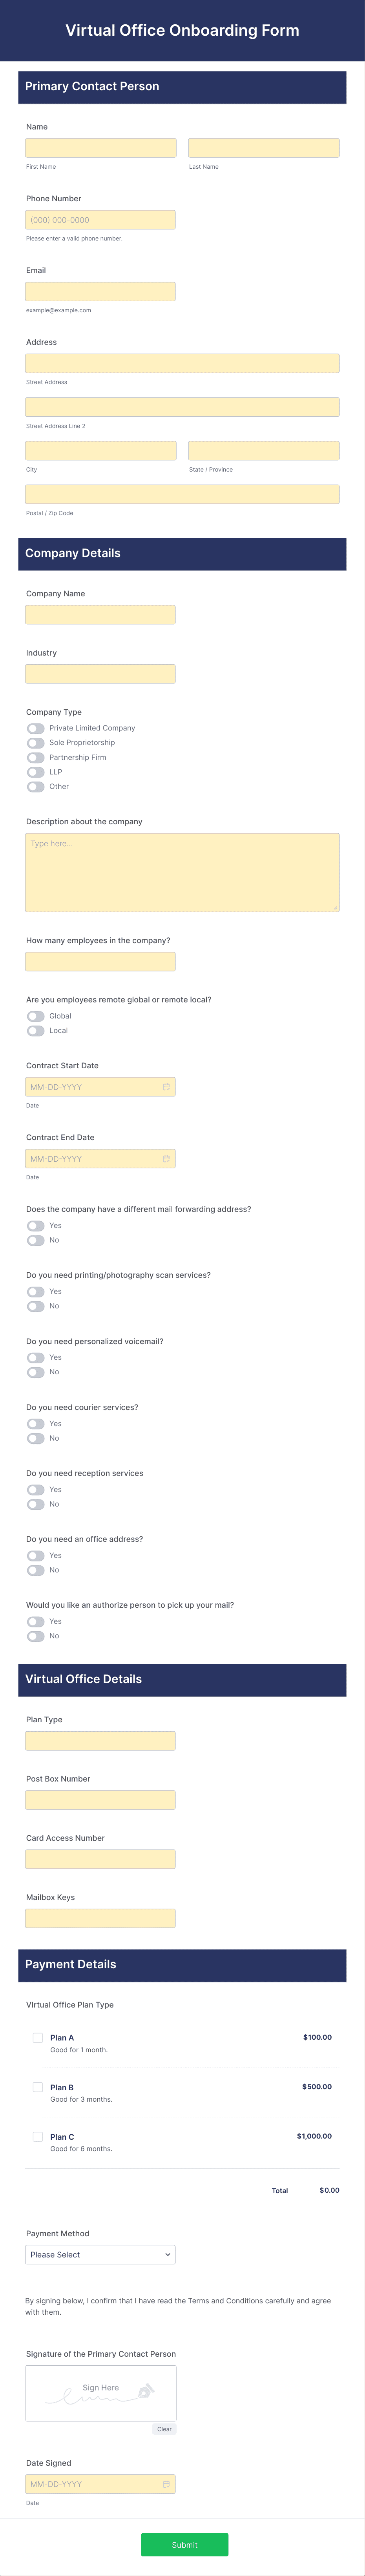The image size is (365, 2576).
Task: Focus the Post Box Number field
Action: (101, 1800)
